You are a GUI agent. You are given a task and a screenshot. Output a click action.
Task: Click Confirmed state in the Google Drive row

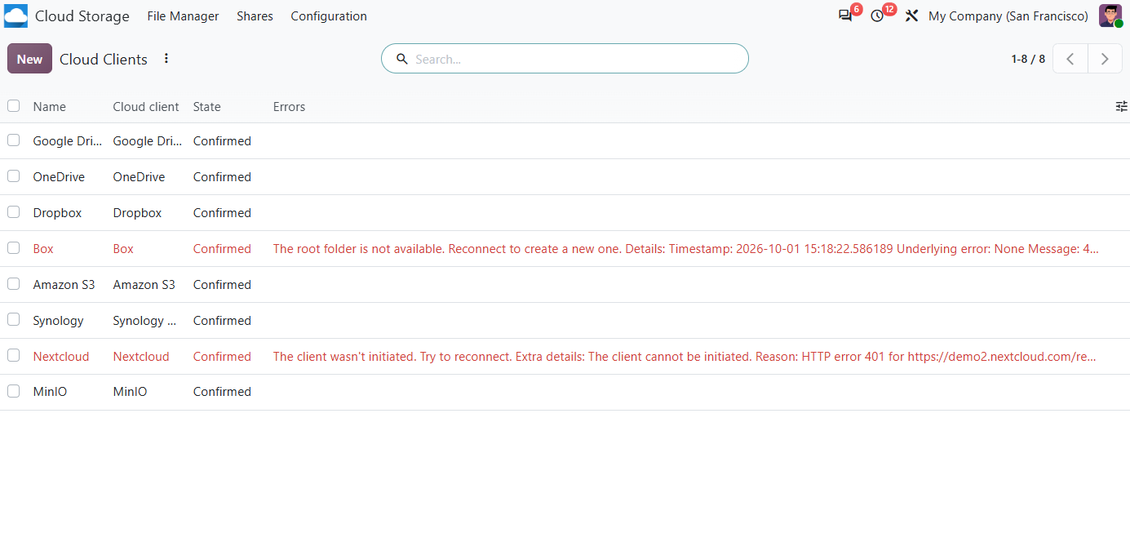tap(222, 141)
